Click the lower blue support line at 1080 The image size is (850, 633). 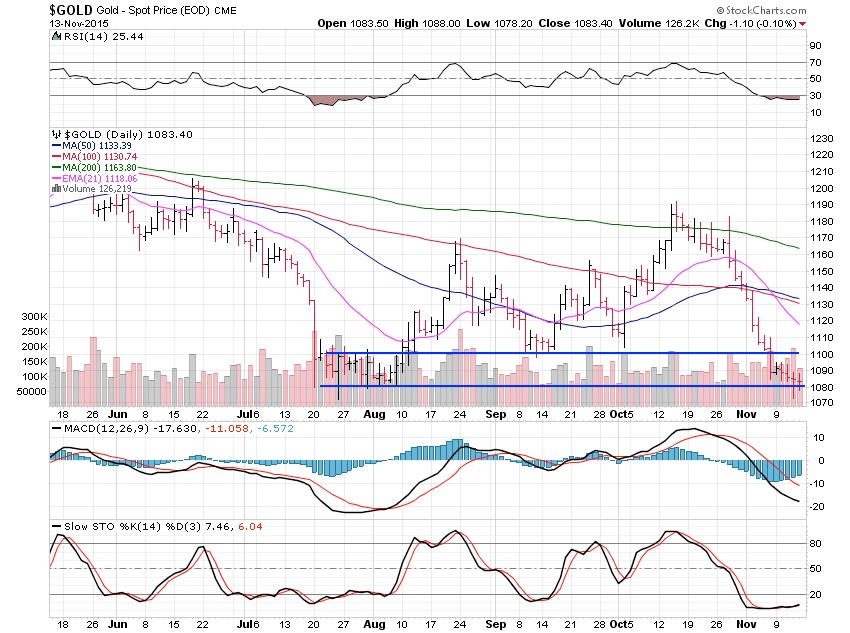562,386
